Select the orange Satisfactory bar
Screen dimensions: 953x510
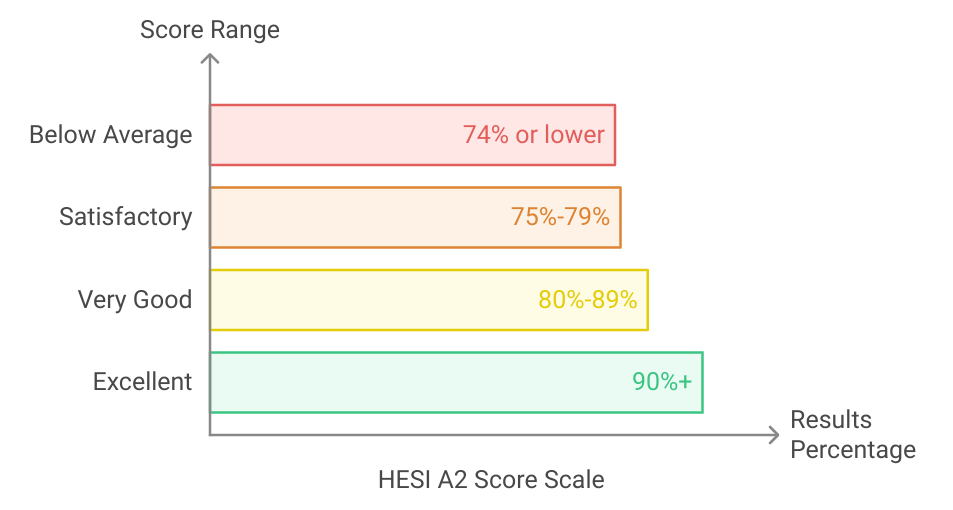click(416, 217)
